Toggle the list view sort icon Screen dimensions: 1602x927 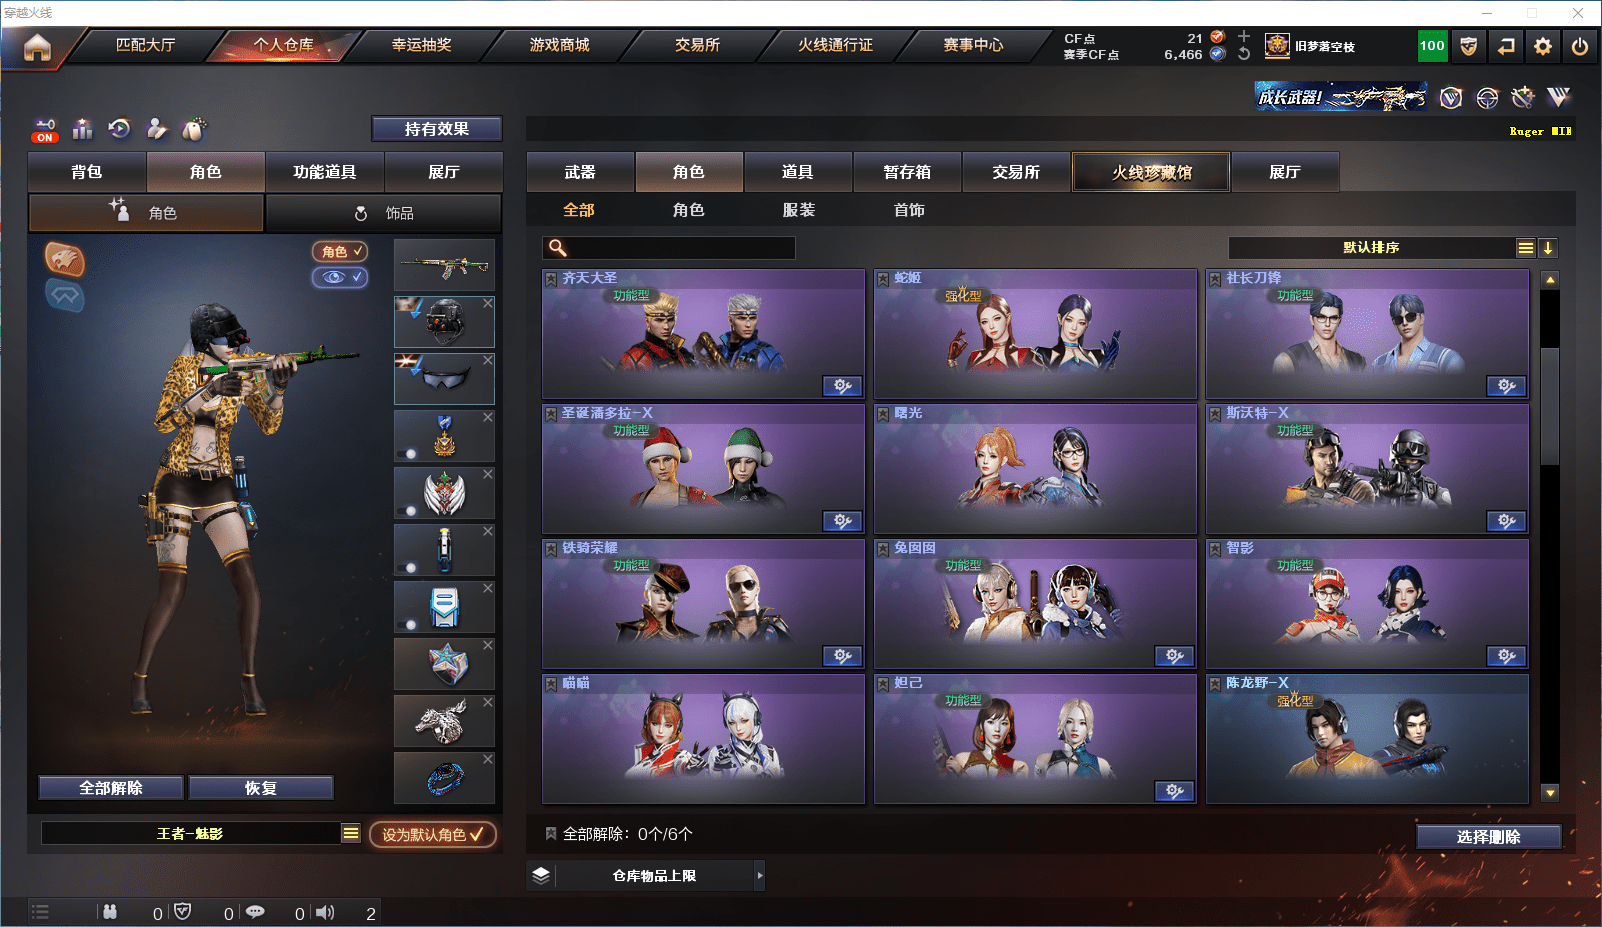pos(1525,248)
